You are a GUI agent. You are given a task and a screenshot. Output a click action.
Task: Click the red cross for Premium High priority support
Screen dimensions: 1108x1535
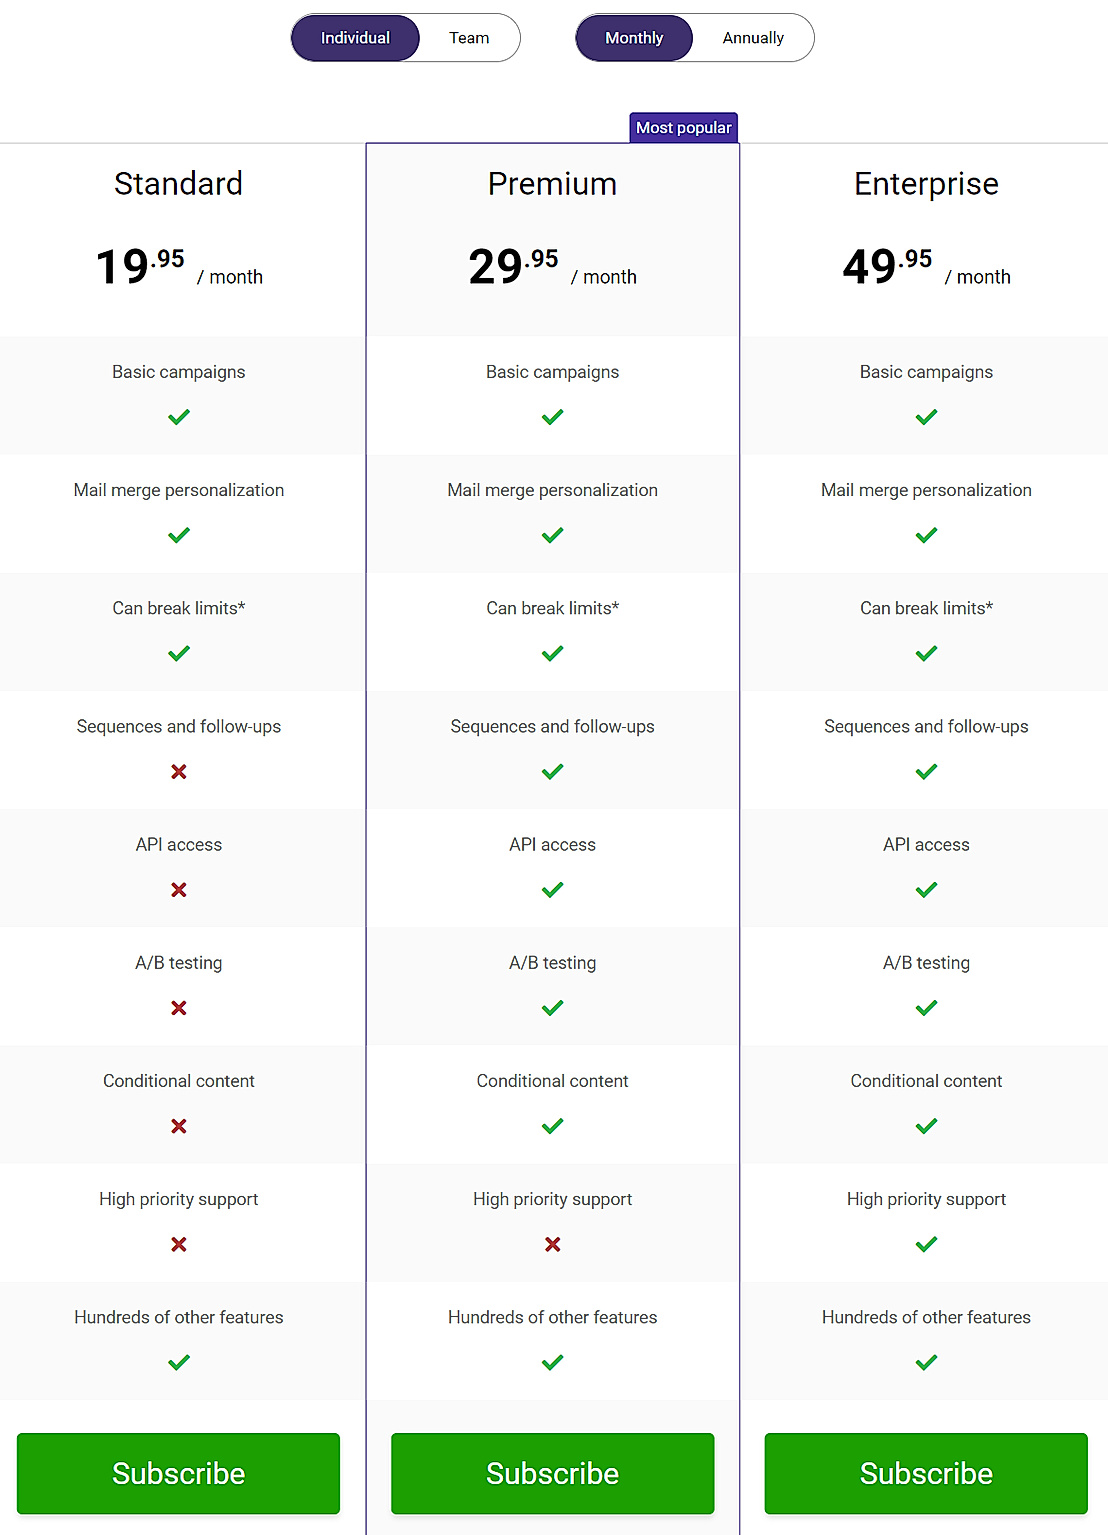coord(551,1244)
